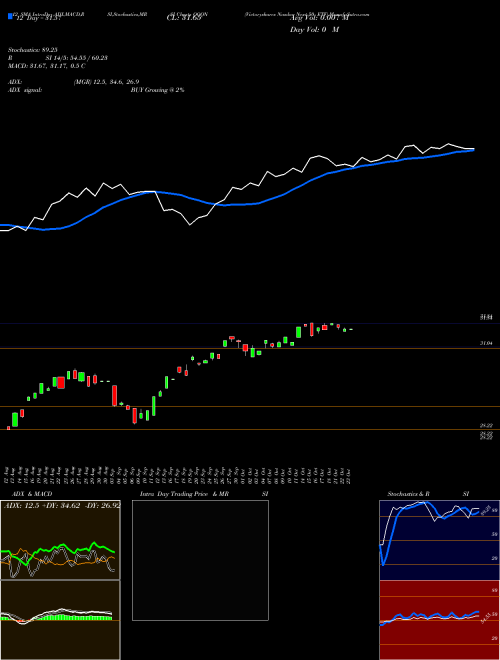Click the (MGR) 12.5, 34.6, 26.9 ADX values
The image size is (500, 660).
click(106, 82)
